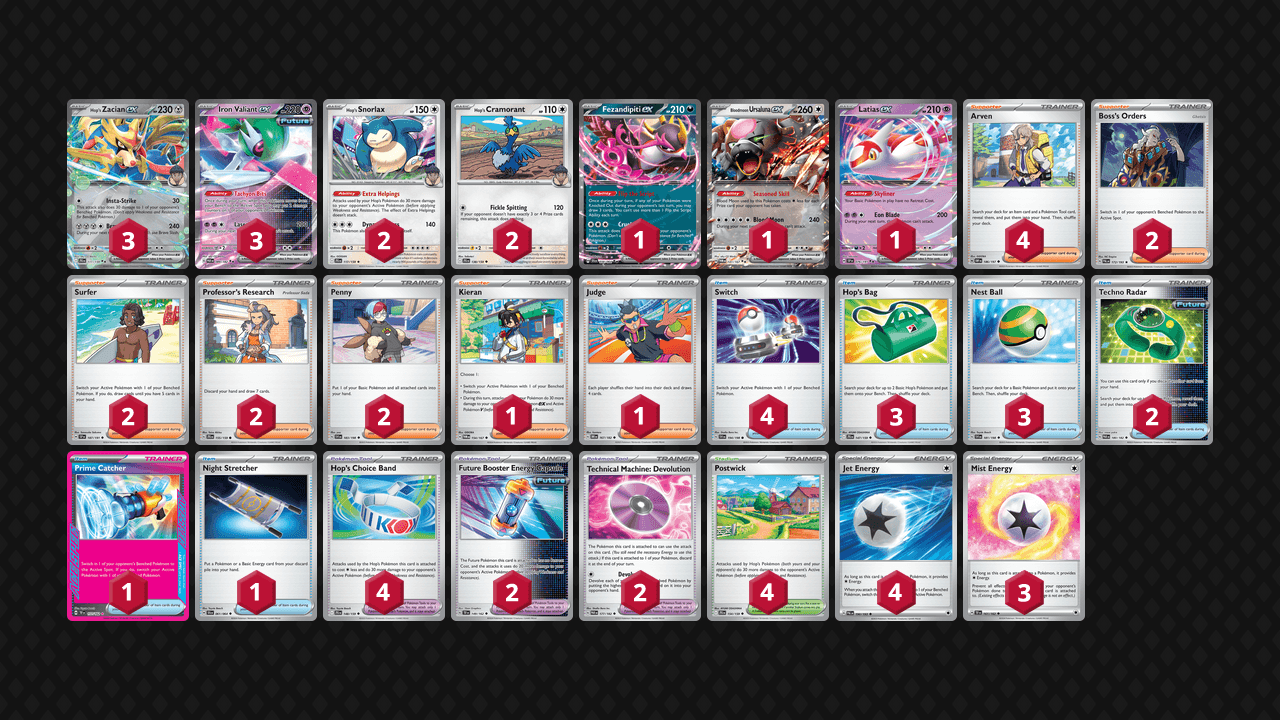The image size is (1280, 720).
Task: Select the Iron Valiant ex card
Action: click(256, 184)
